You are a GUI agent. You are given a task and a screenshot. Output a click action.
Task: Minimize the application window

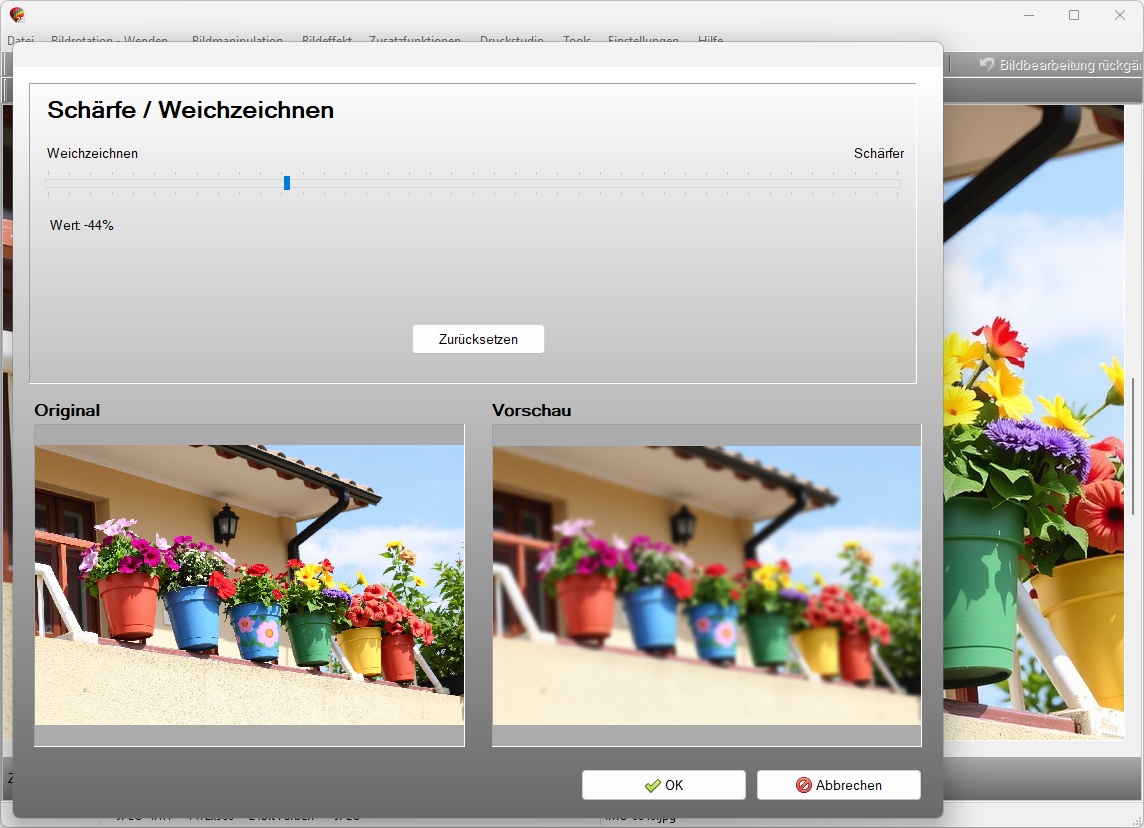[x=1028, y=15]
